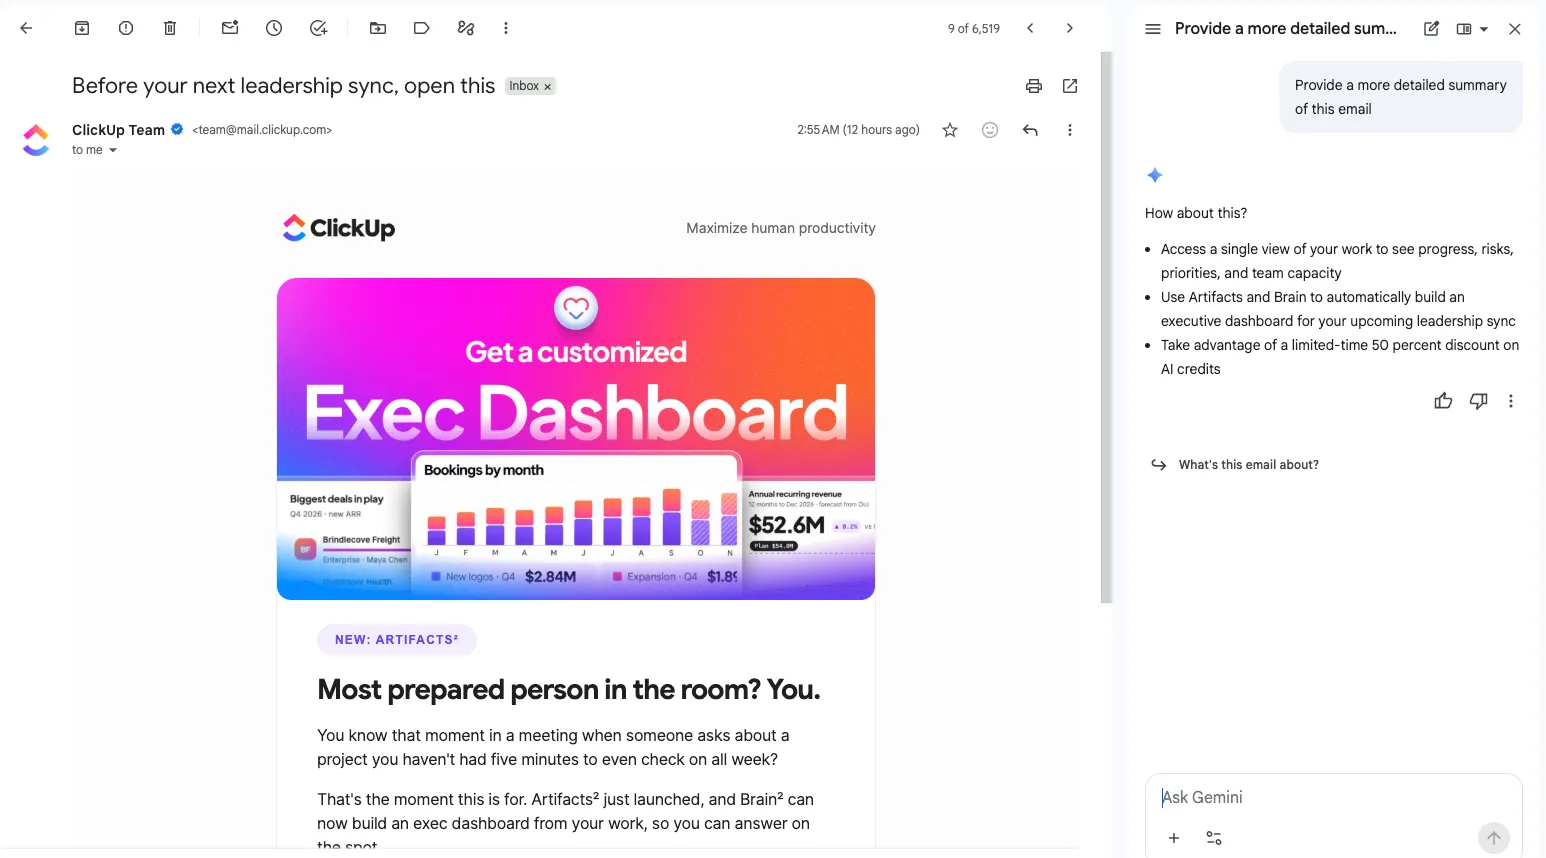The width and height of the screenshot is (1546, 858).
Task: Go to newer email
Action: point(1030,28)
